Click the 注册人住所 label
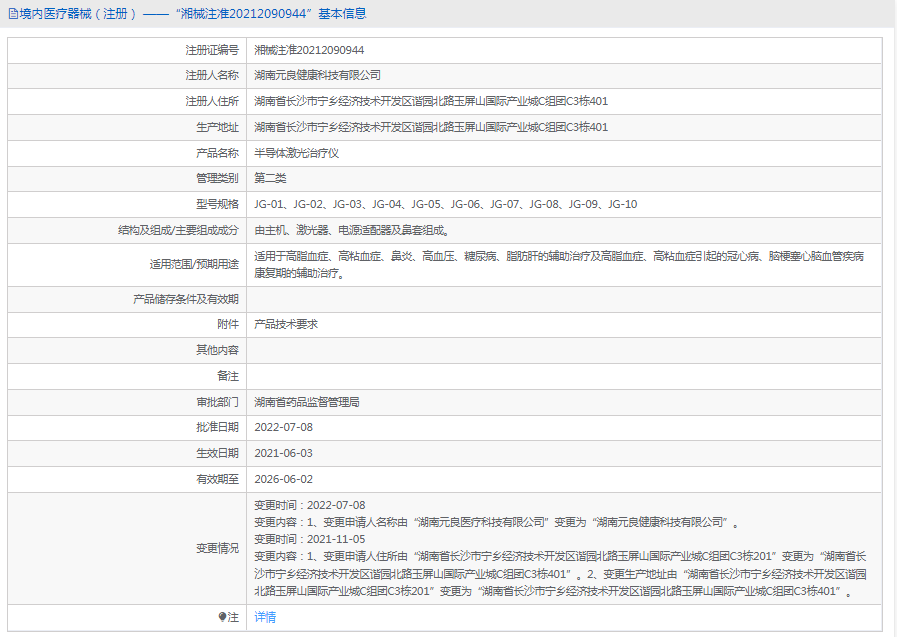 coord(212,101)
